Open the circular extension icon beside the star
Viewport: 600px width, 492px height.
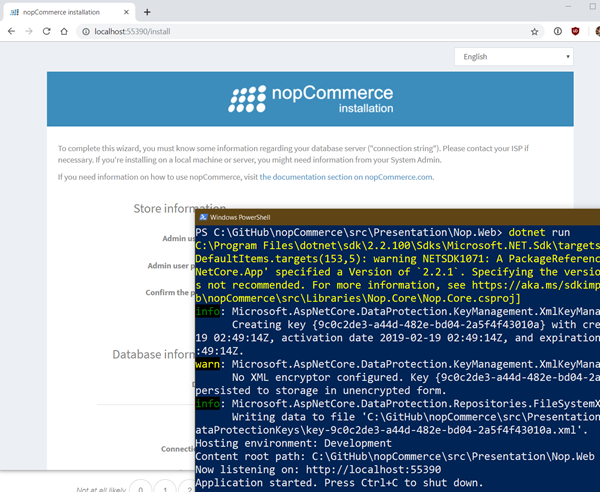click(x=558, y=31)
